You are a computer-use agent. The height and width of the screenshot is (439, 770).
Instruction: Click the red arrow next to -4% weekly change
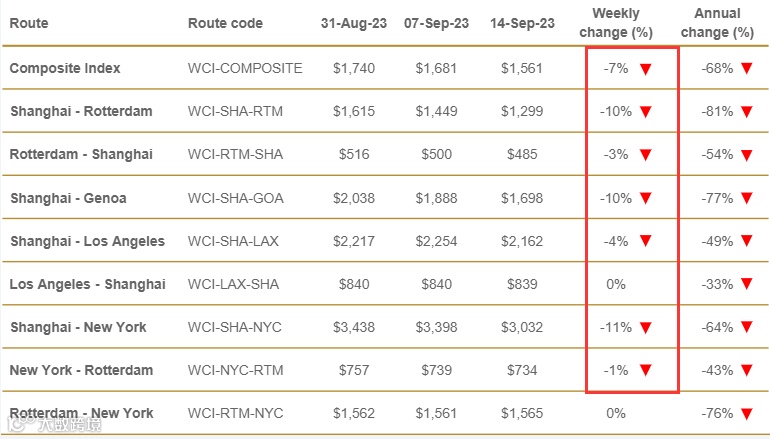coord(645,242)
